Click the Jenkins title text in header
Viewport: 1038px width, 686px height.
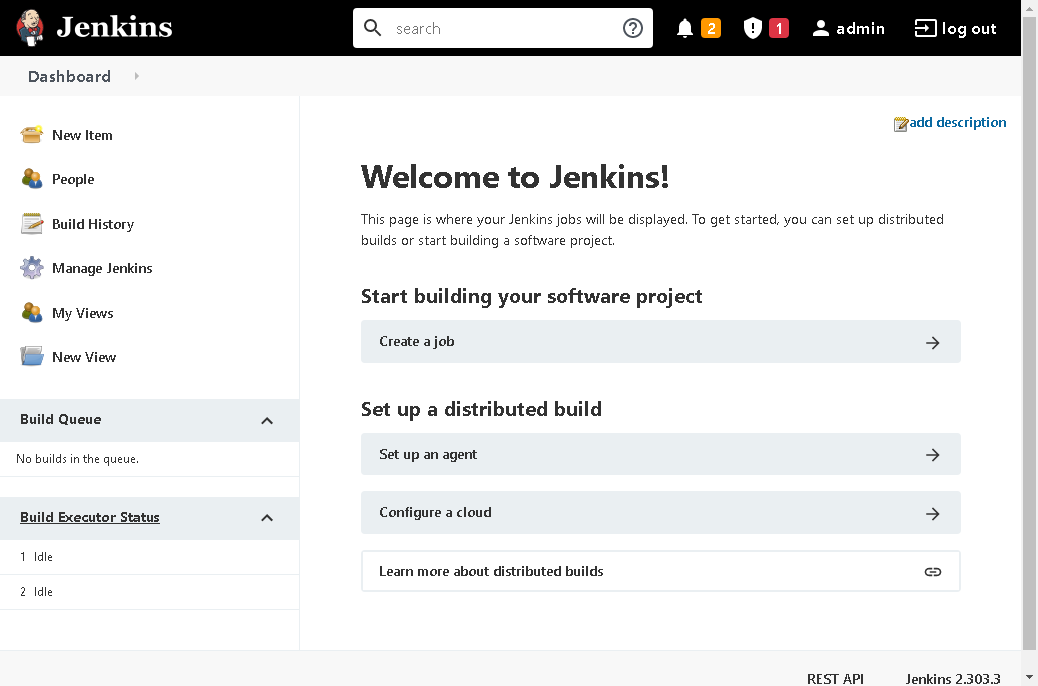[115, 27]
